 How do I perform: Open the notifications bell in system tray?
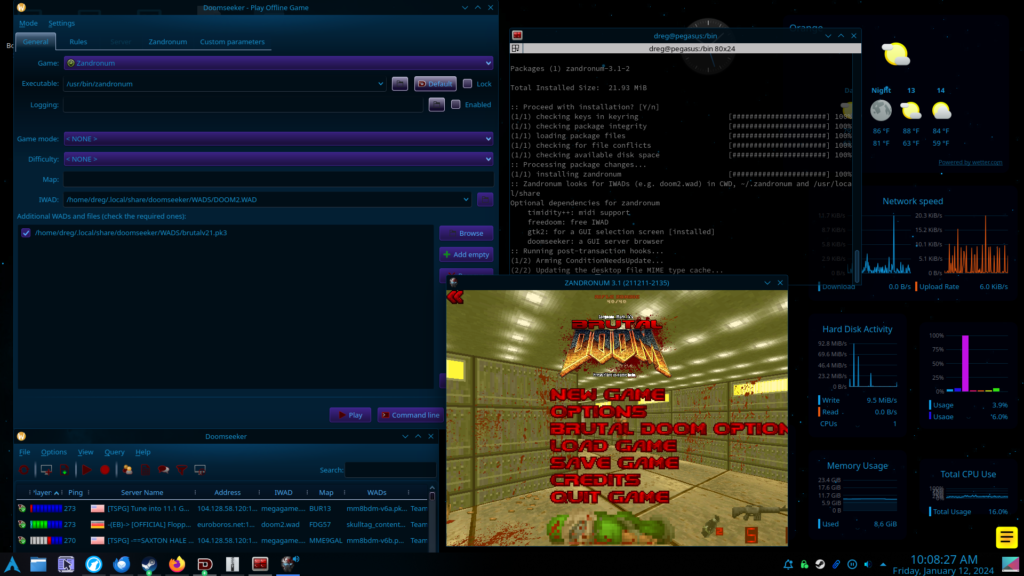pyautogui.click(x=788, y=564)
